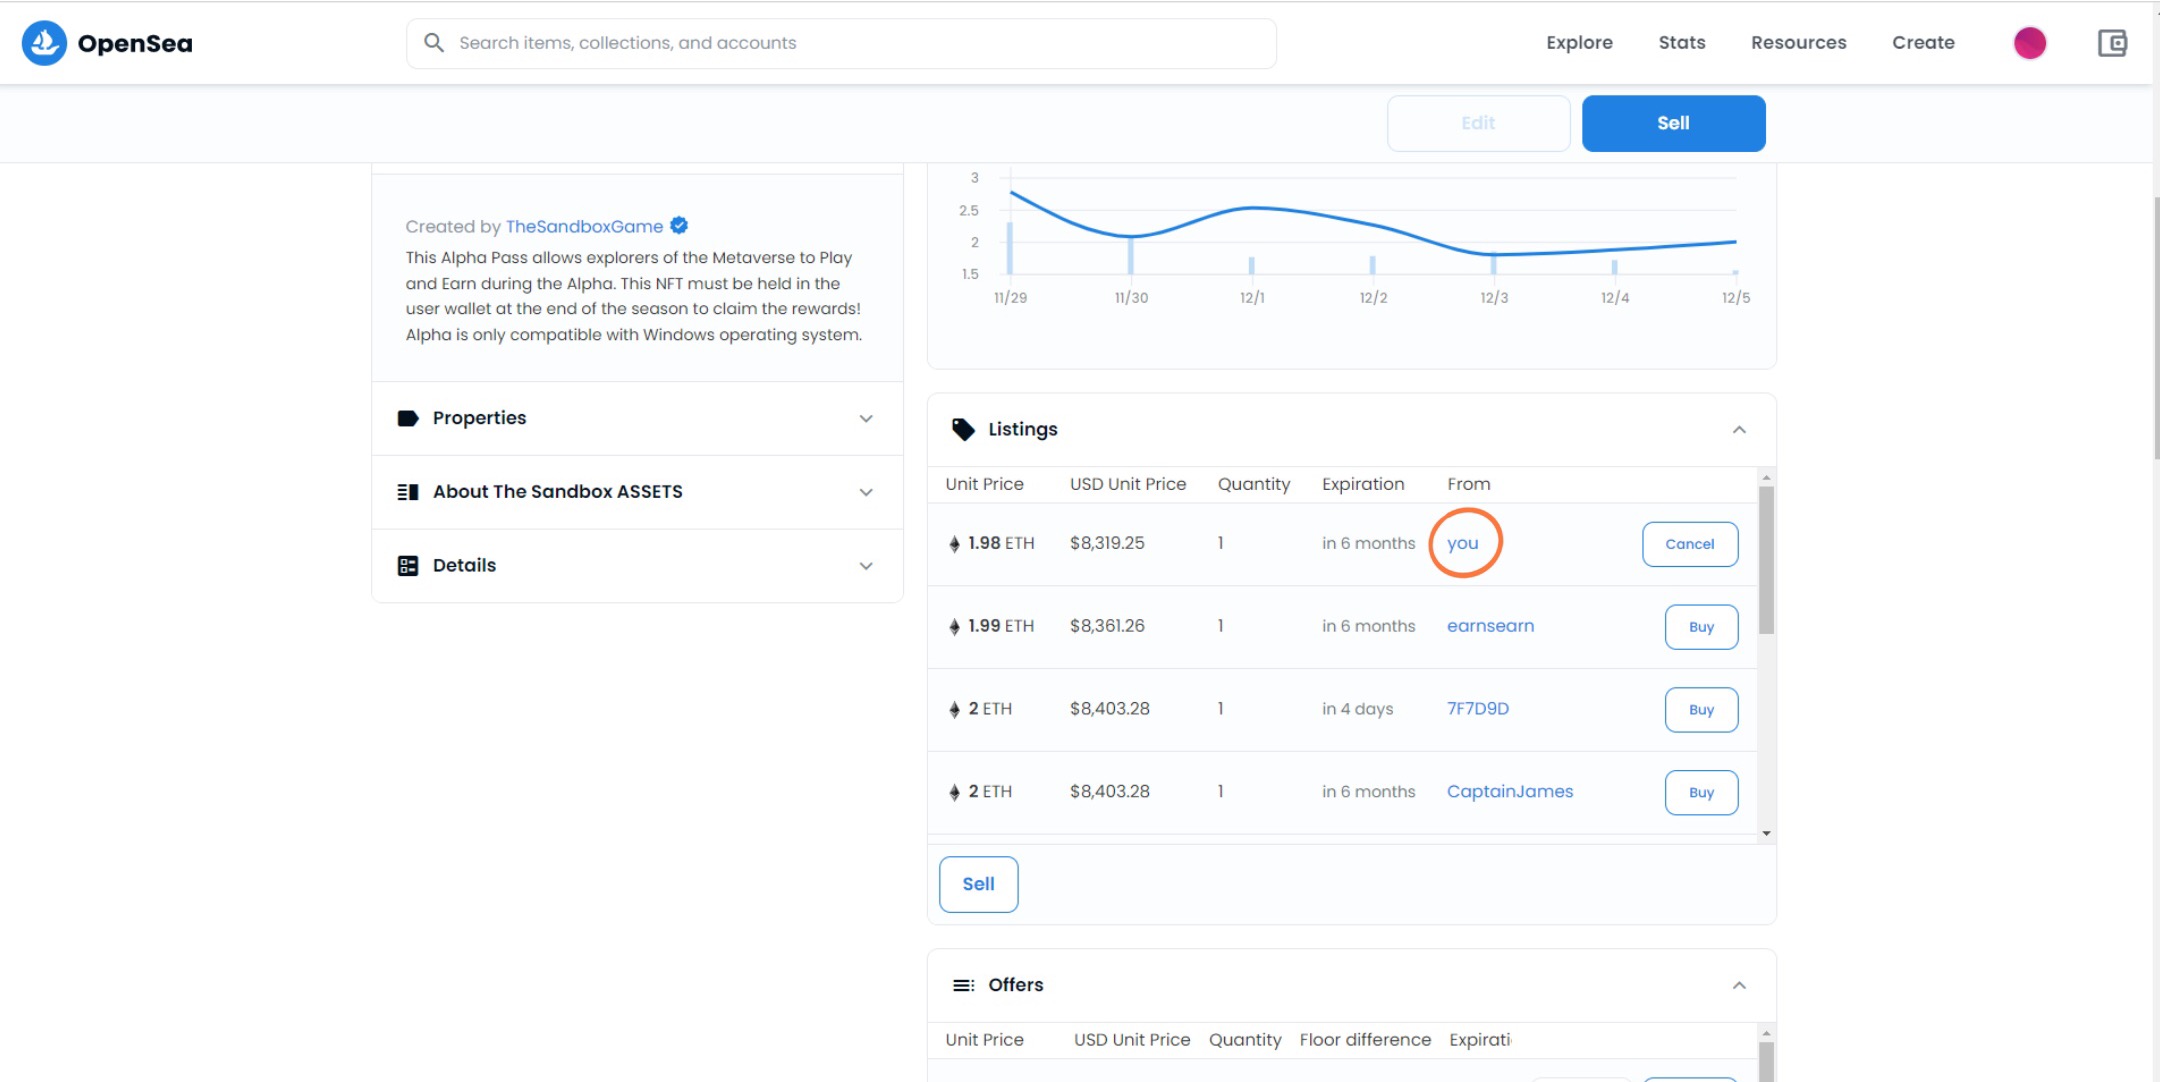Click the ETH icon on the 1.98 ETH row

[954, 544]
